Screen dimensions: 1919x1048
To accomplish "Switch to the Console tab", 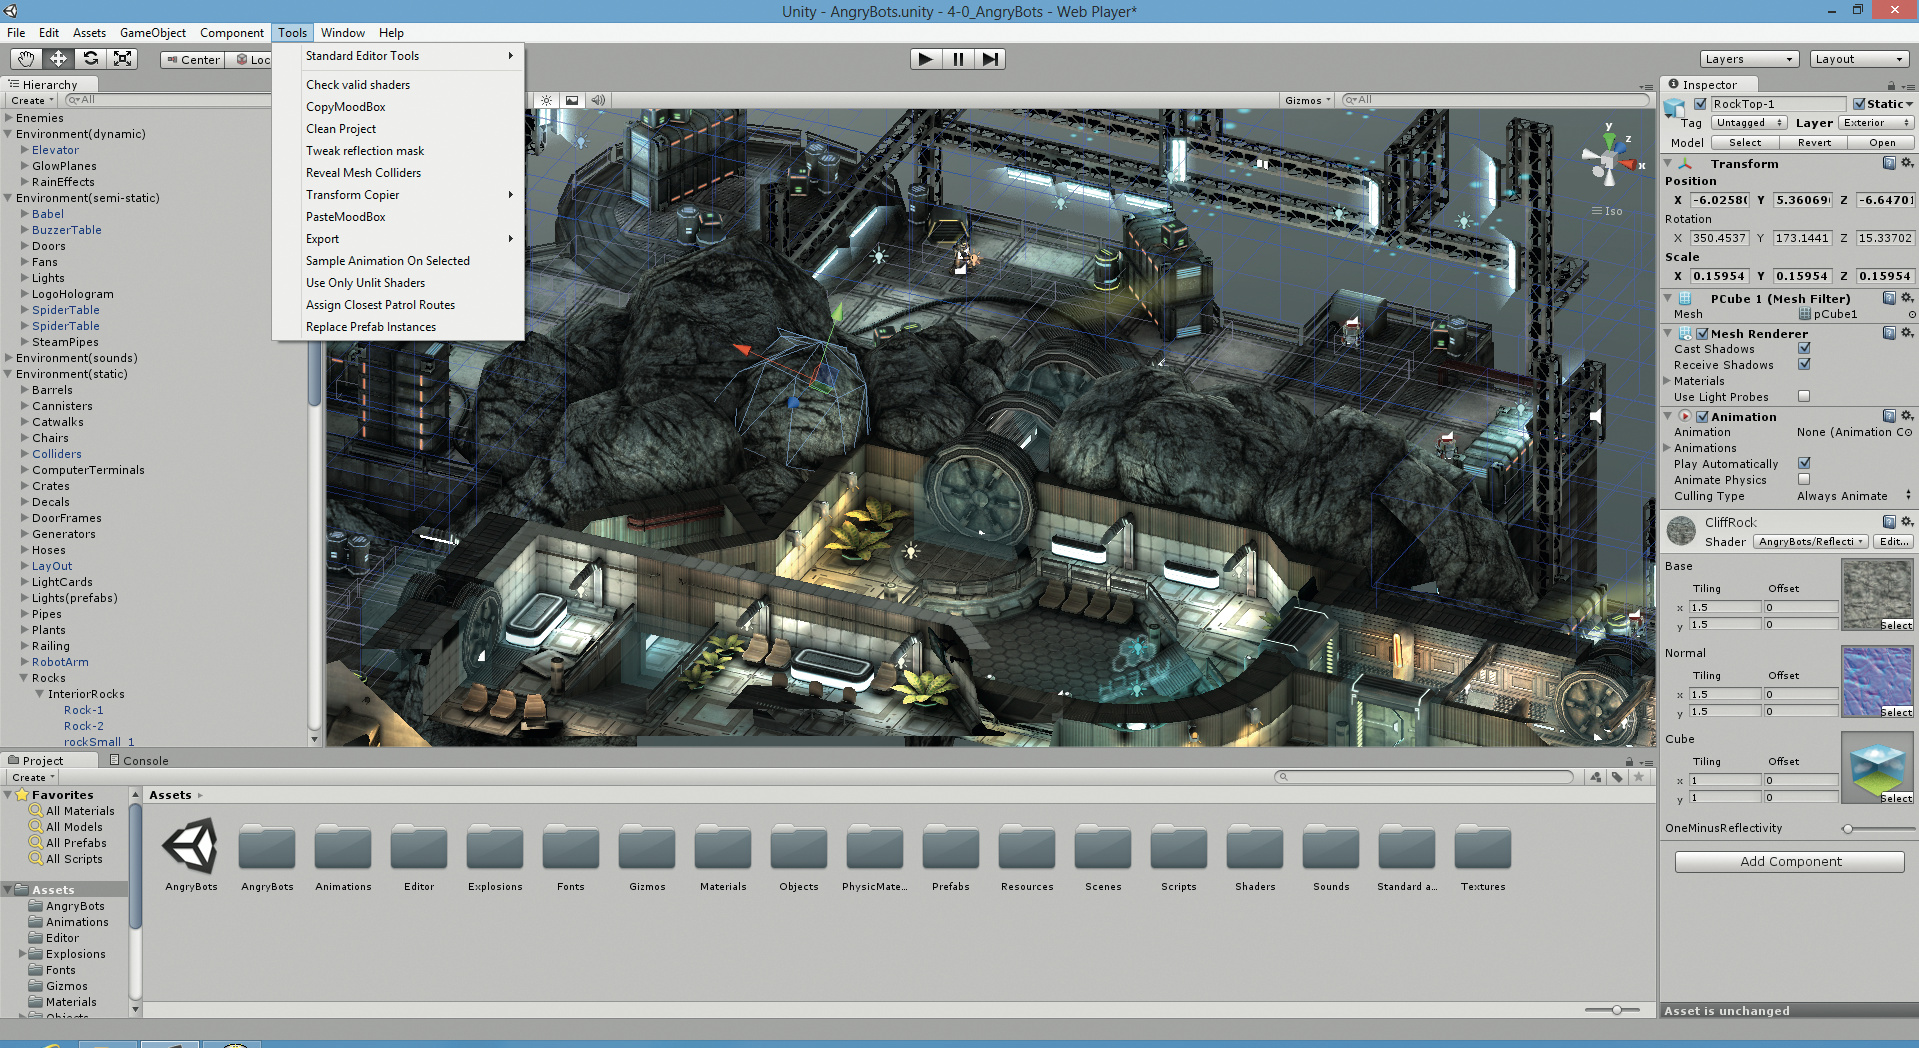I will pos(139,761).
